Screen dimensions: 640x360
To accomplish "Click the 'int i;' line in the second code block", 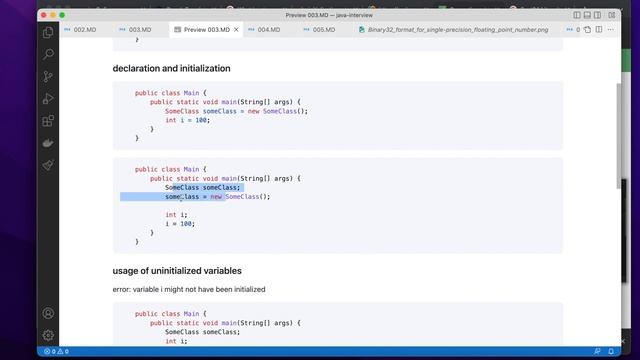I will point(176,215).
